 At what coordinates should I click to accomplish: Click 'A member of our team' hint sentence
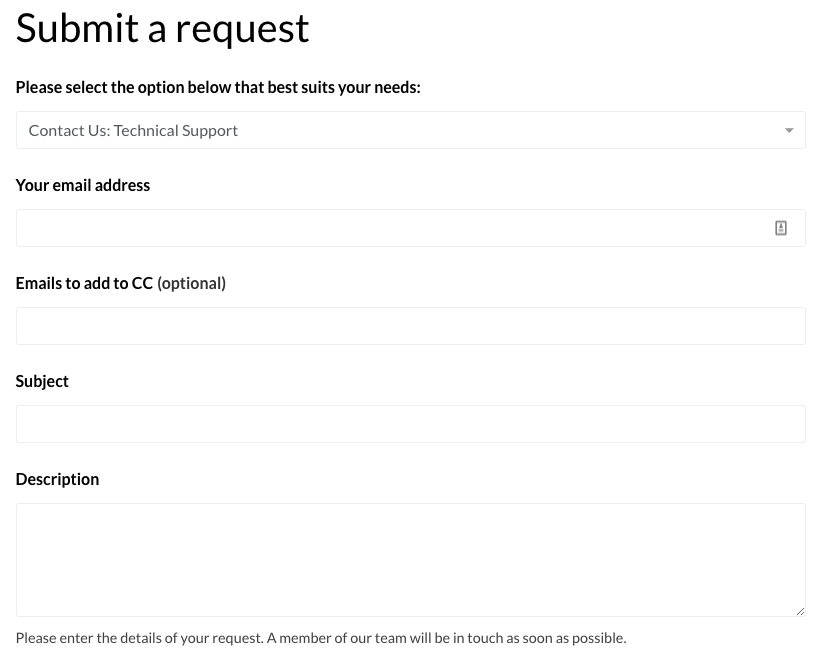(446, 638)
